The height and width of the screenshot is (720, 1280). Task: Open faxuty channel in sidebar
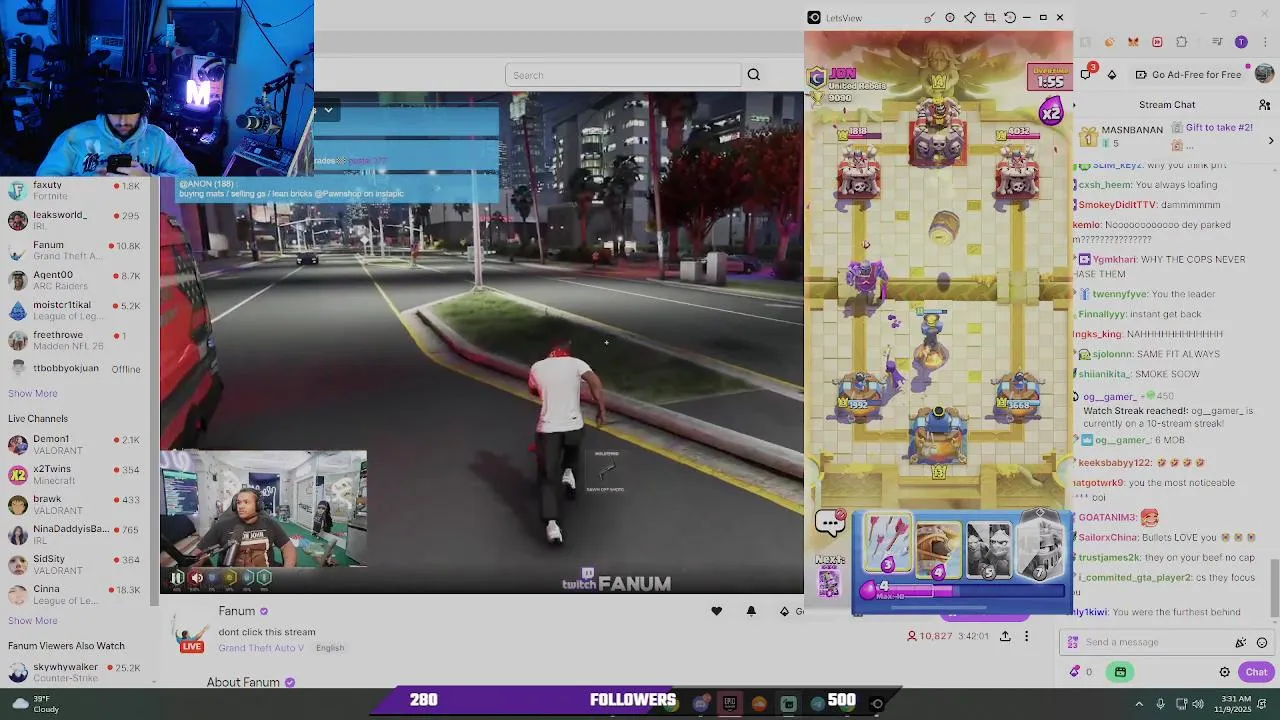pyautogui.click(x=76, y=190)
